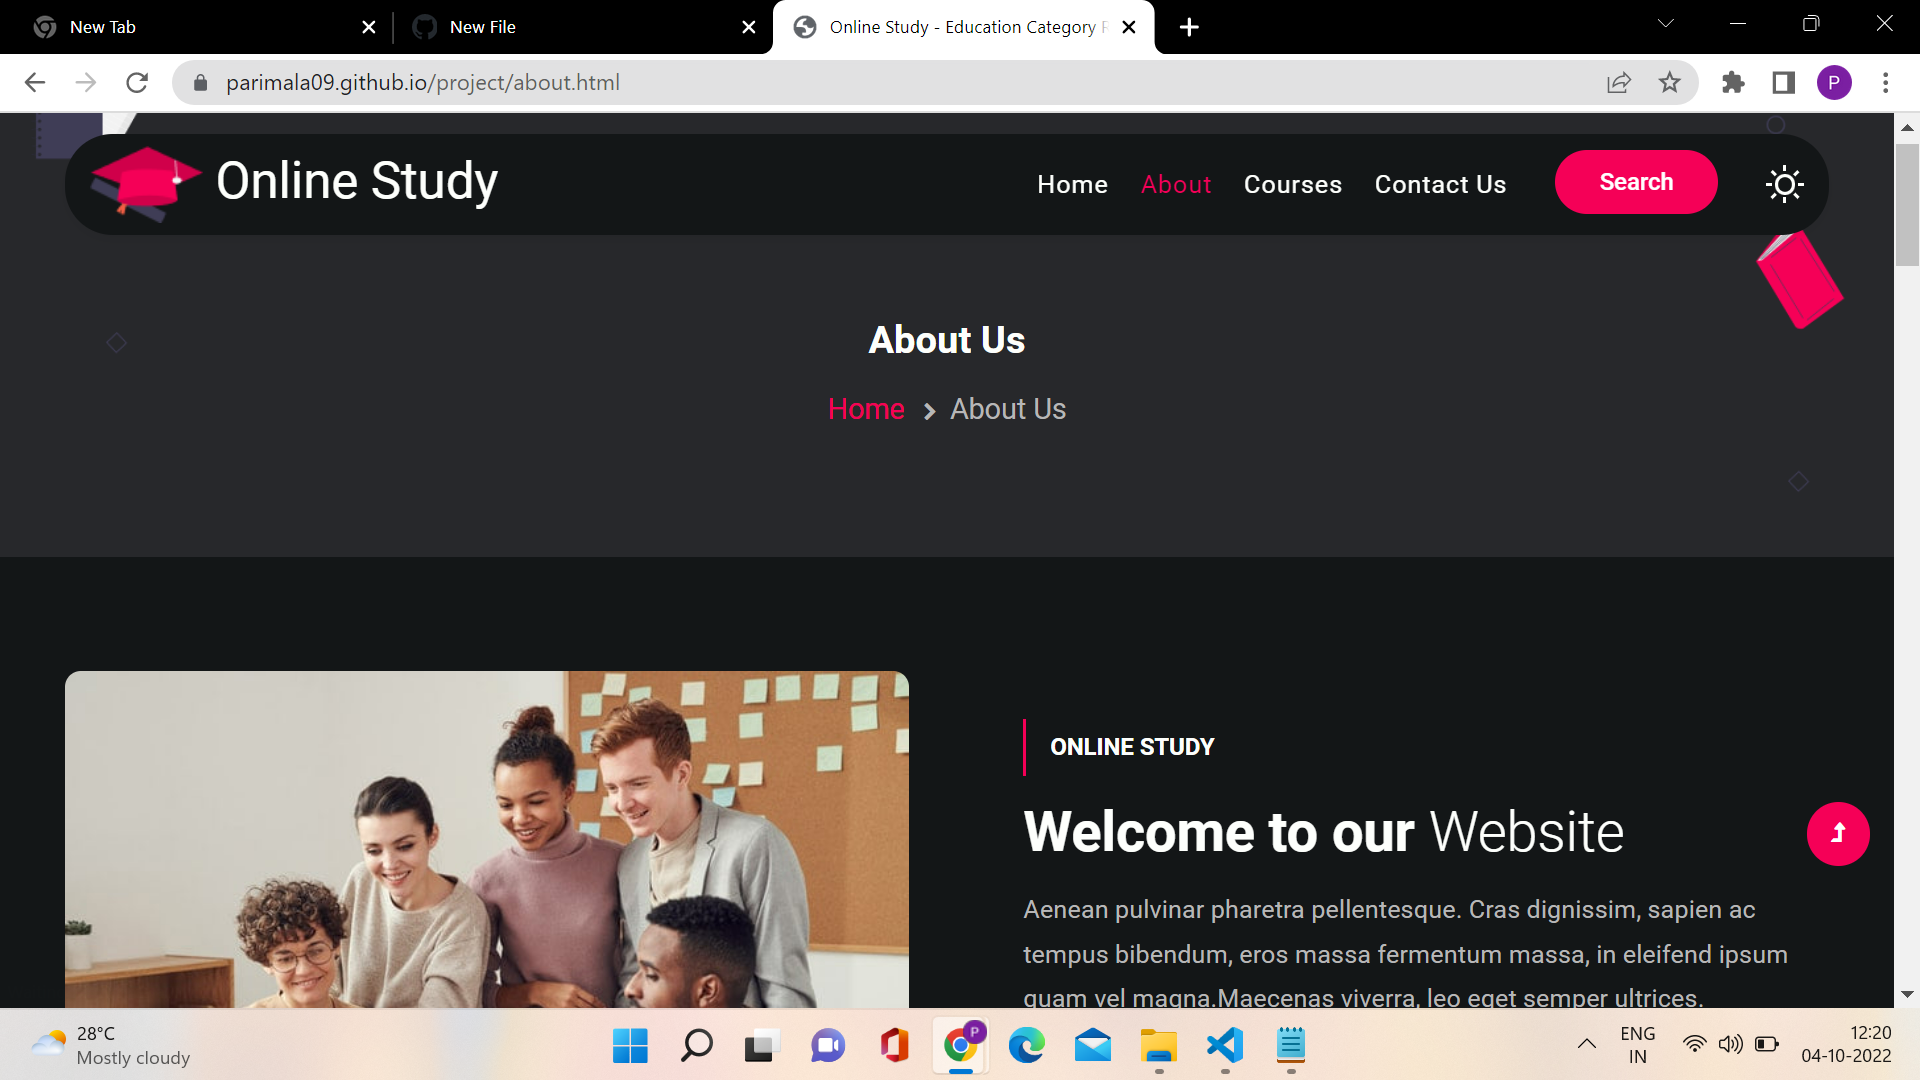Viewport: 1920px width, 1080px height.
Task: Show hidden system tray icons
Action: point(1586,1045)
